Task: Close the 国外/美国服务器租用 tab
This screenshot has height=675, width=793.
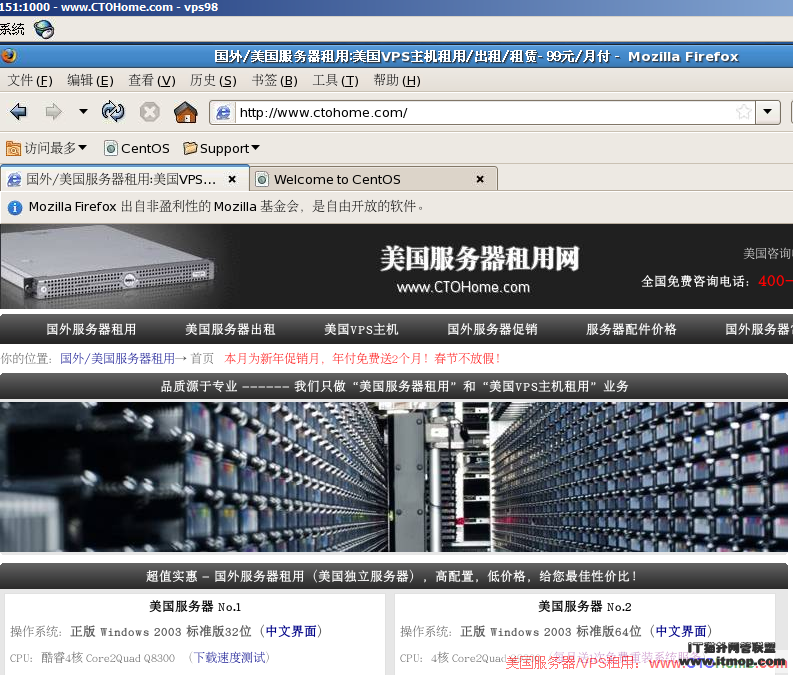Action: click(x=232, y=179)
